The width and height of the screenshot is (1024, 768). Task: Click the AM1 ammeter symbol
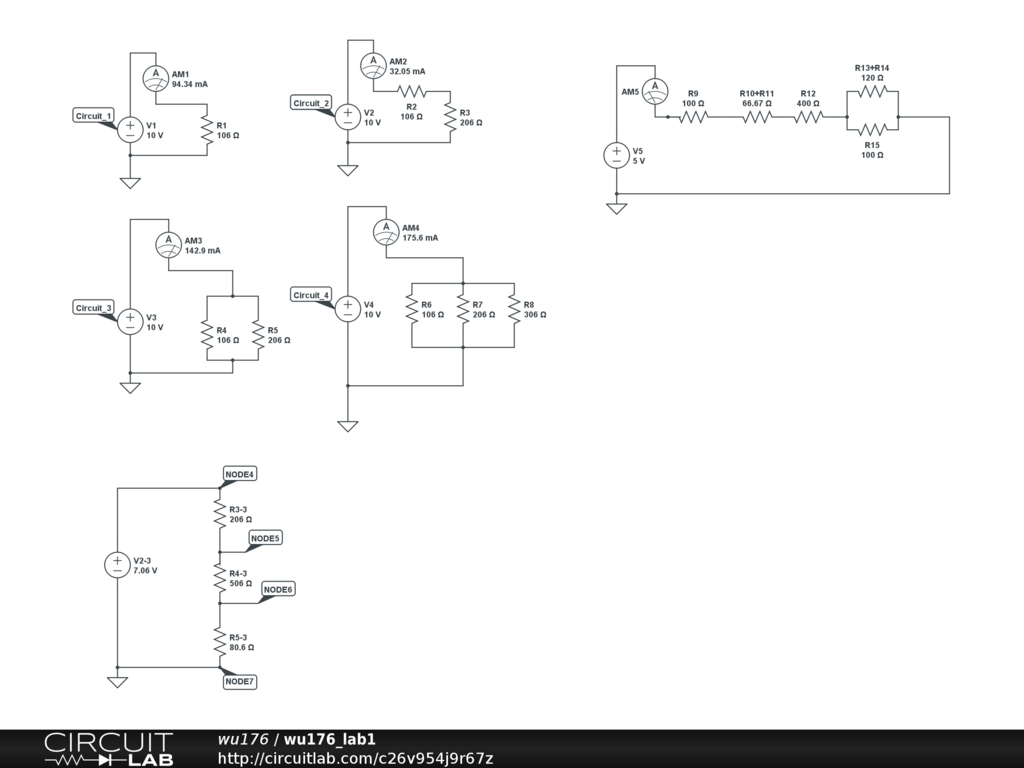[x=155, y=76]
